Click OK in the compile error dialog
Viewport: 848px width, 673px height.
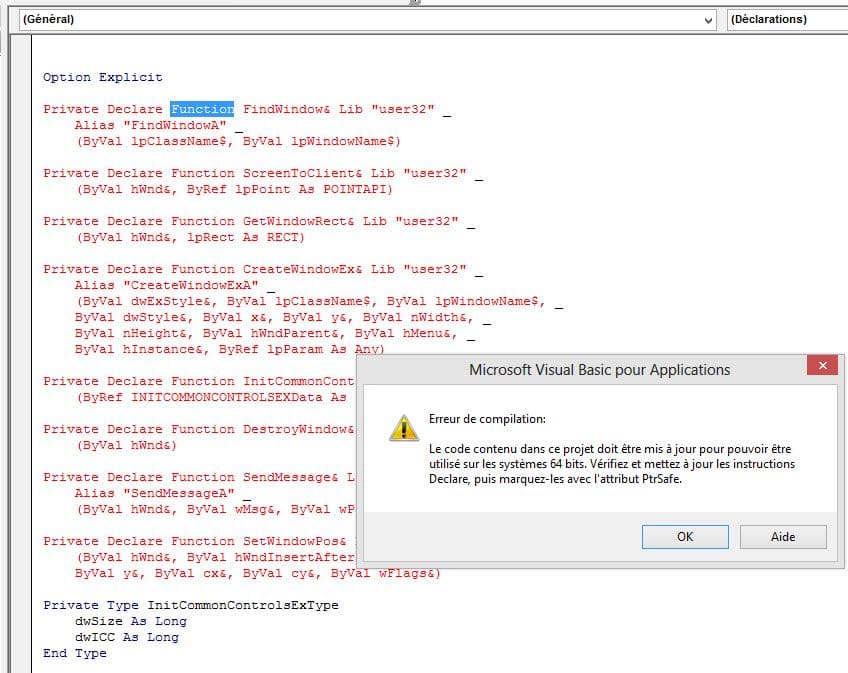point(685,537)
